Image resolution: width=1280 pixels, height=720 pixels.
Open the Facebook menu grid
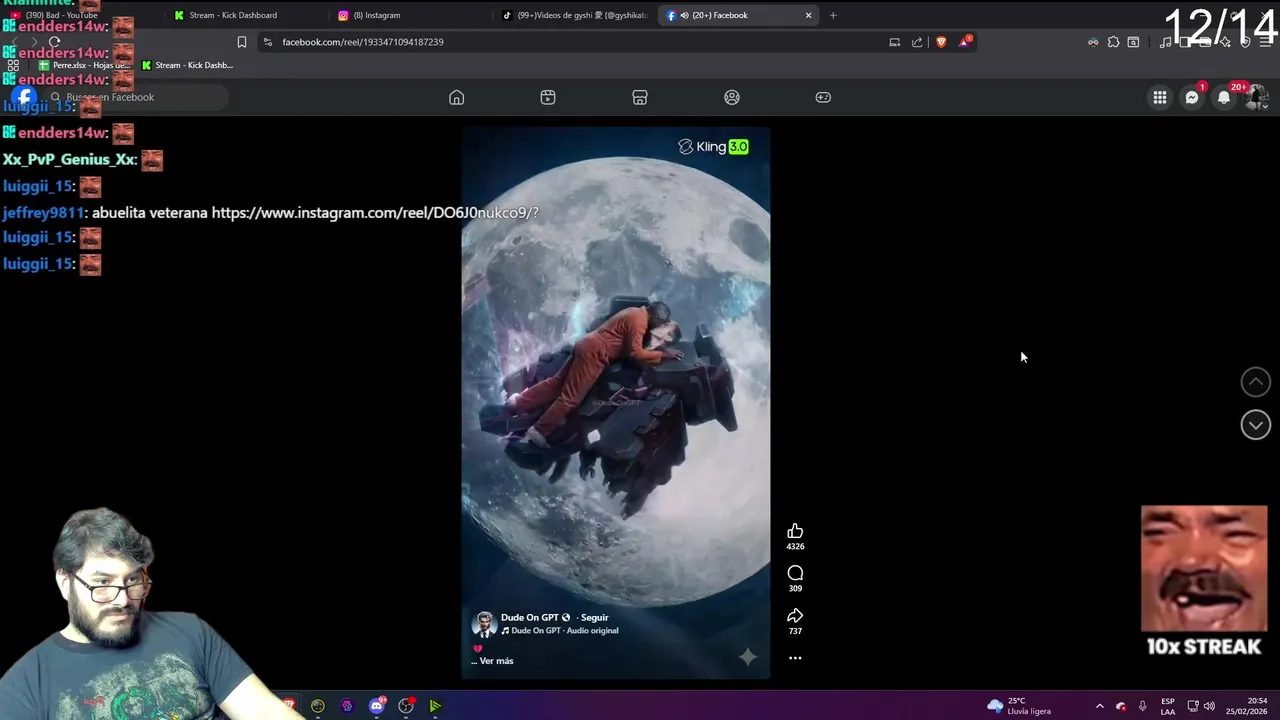pyautogui.click(x=1159, y=97)
